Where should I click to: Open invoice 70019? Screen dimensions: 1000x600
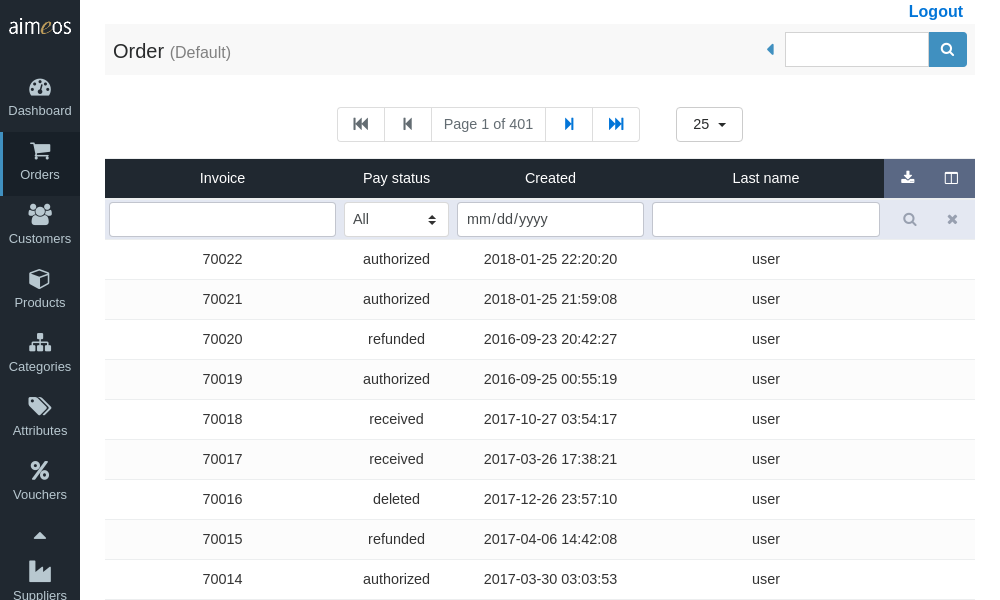(222, 379)
